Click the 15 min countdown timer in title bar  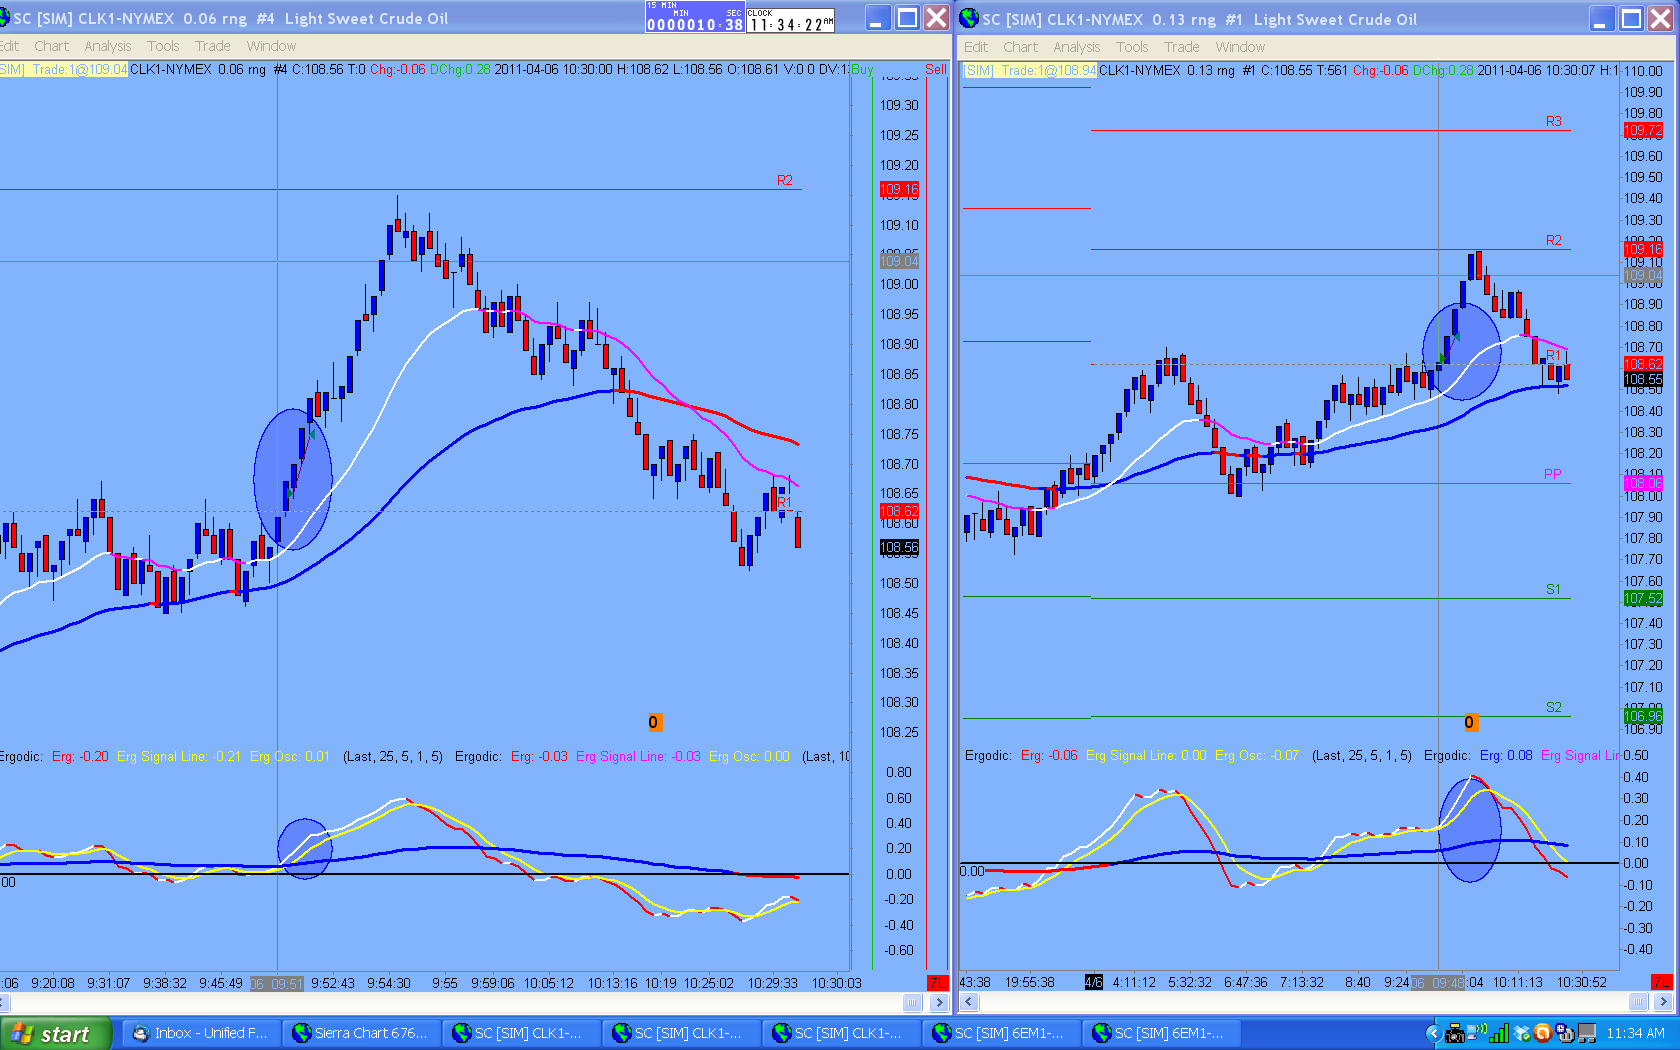695,18
